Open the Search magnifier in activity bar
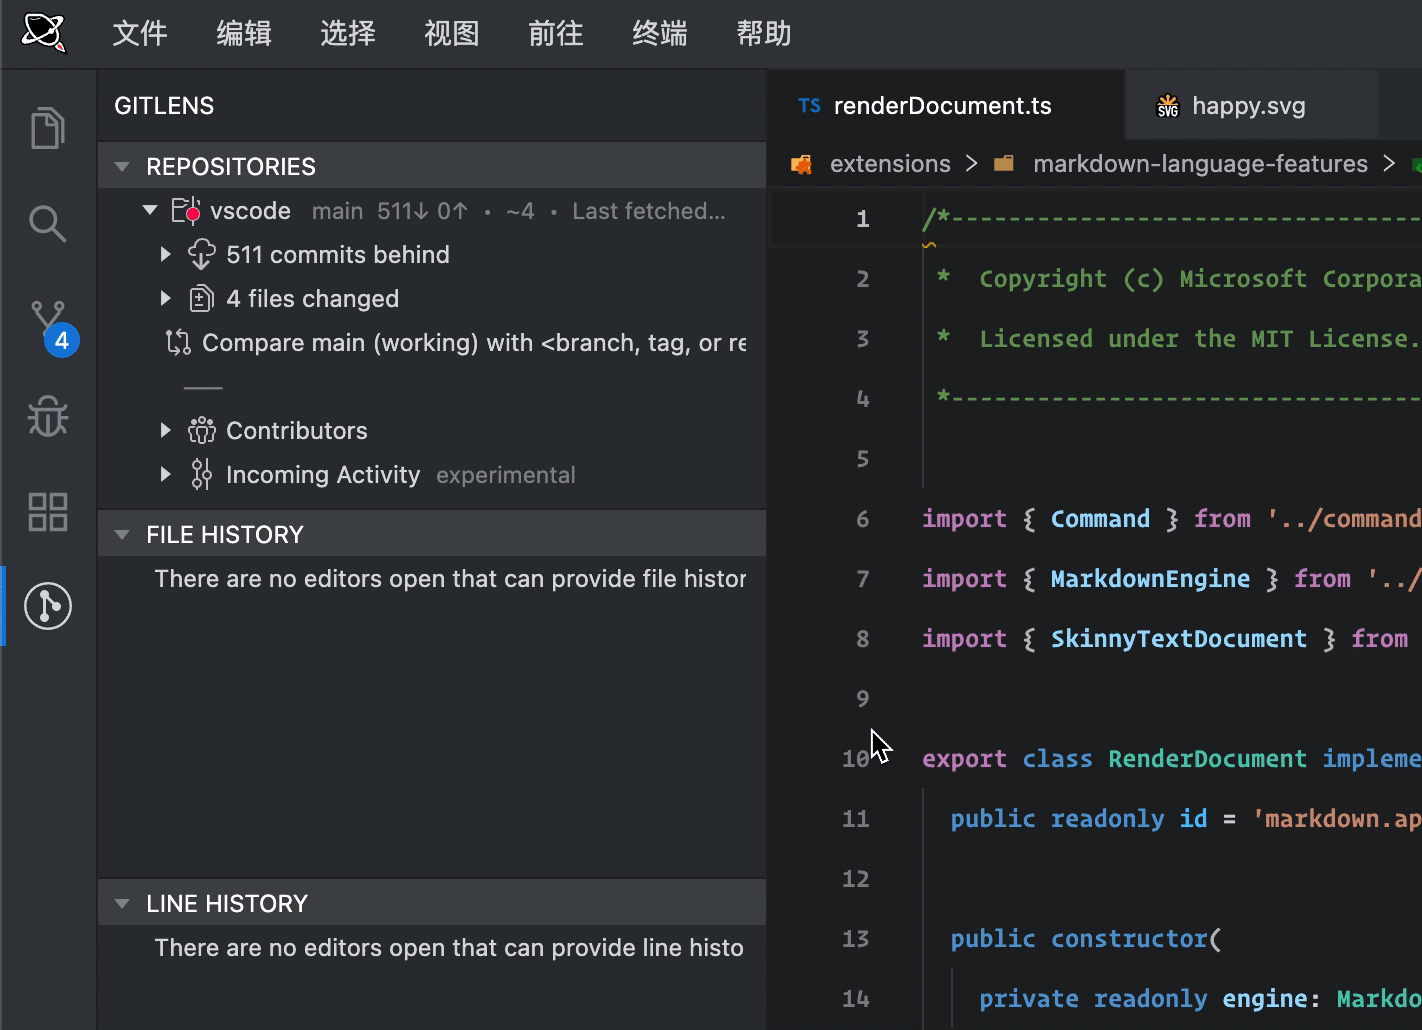 click(47, 224)
